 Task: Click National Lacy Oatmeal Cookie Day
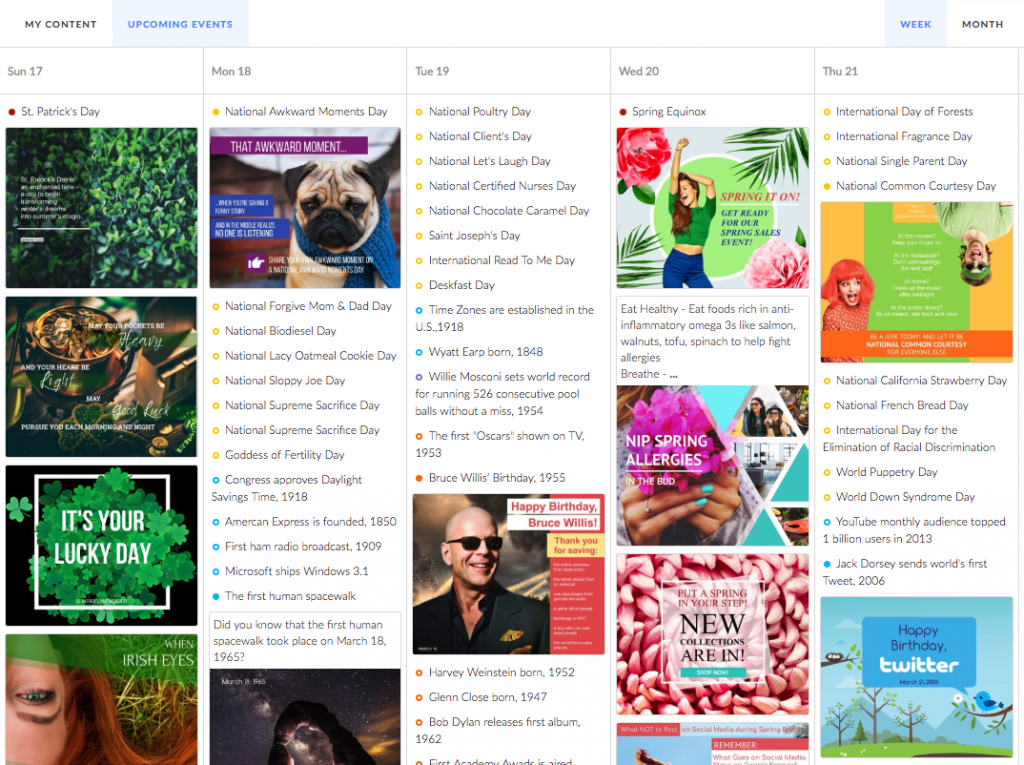[310, 355]
